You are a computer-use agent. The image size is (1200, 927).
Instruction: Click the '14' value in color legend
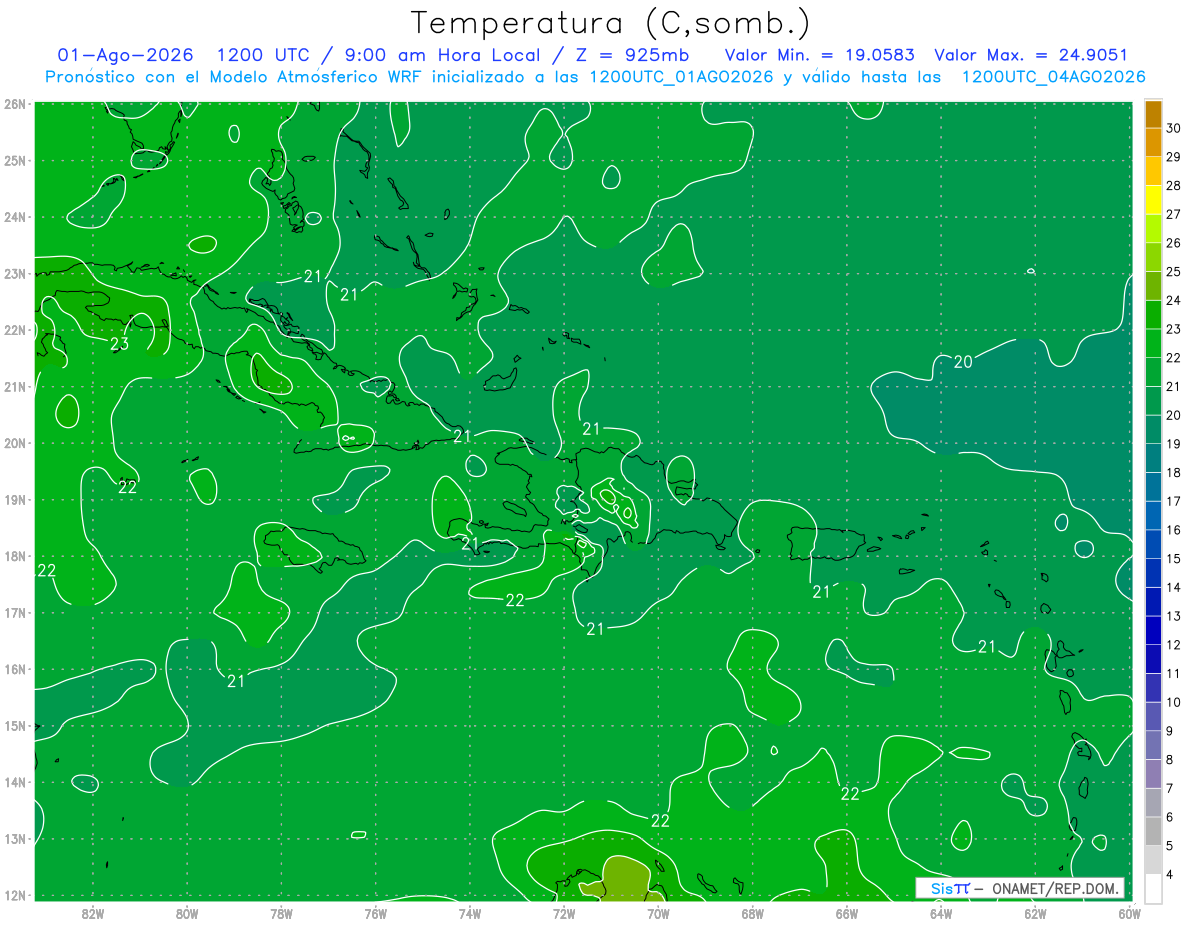[x=1173, y=587]
